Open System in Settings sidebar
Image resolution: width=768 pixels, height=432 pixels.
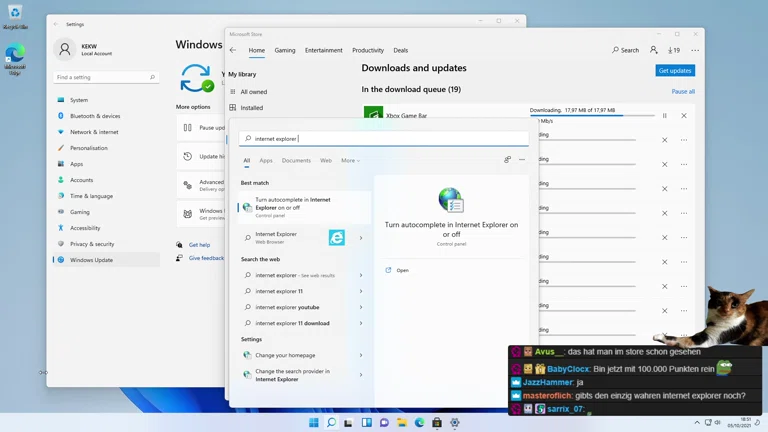click(106, 100)
